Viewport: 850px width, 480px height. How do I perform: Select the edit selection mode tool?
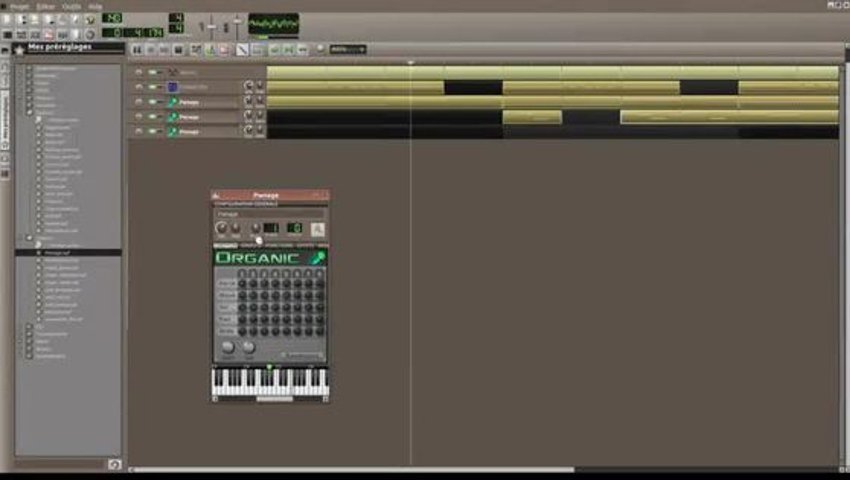257,49
